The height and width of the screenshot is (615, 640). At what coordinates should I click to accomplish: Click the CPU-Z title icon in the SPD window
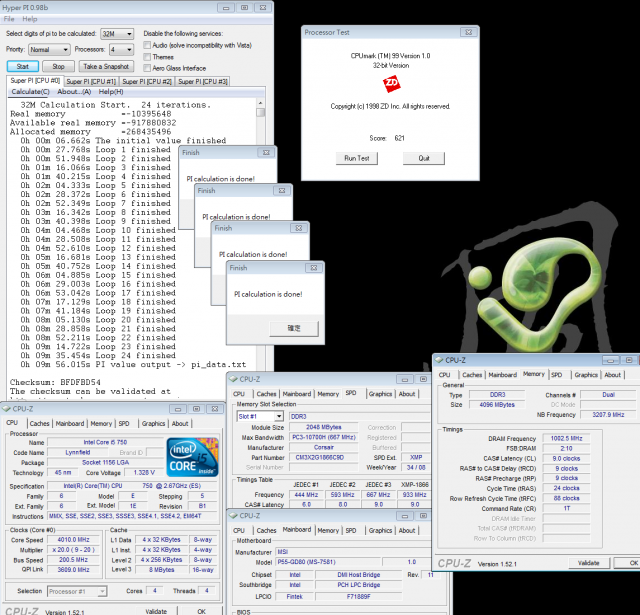coord(233,379)
